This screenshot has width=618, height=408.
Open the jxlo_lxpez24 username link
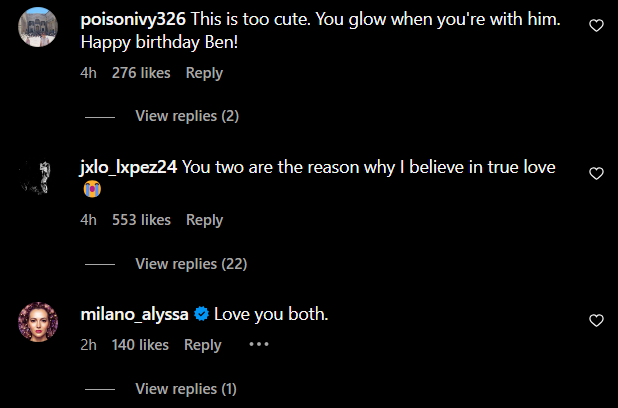tap(129, 167)
